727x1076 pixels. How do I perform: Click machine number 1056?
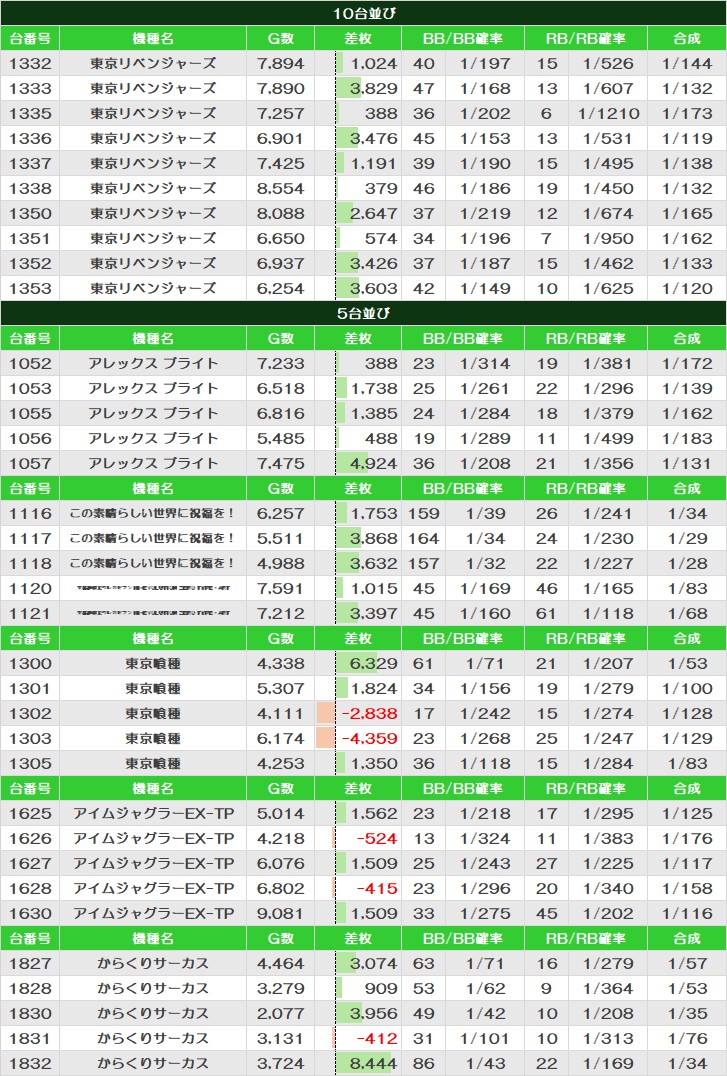(30, 438)
